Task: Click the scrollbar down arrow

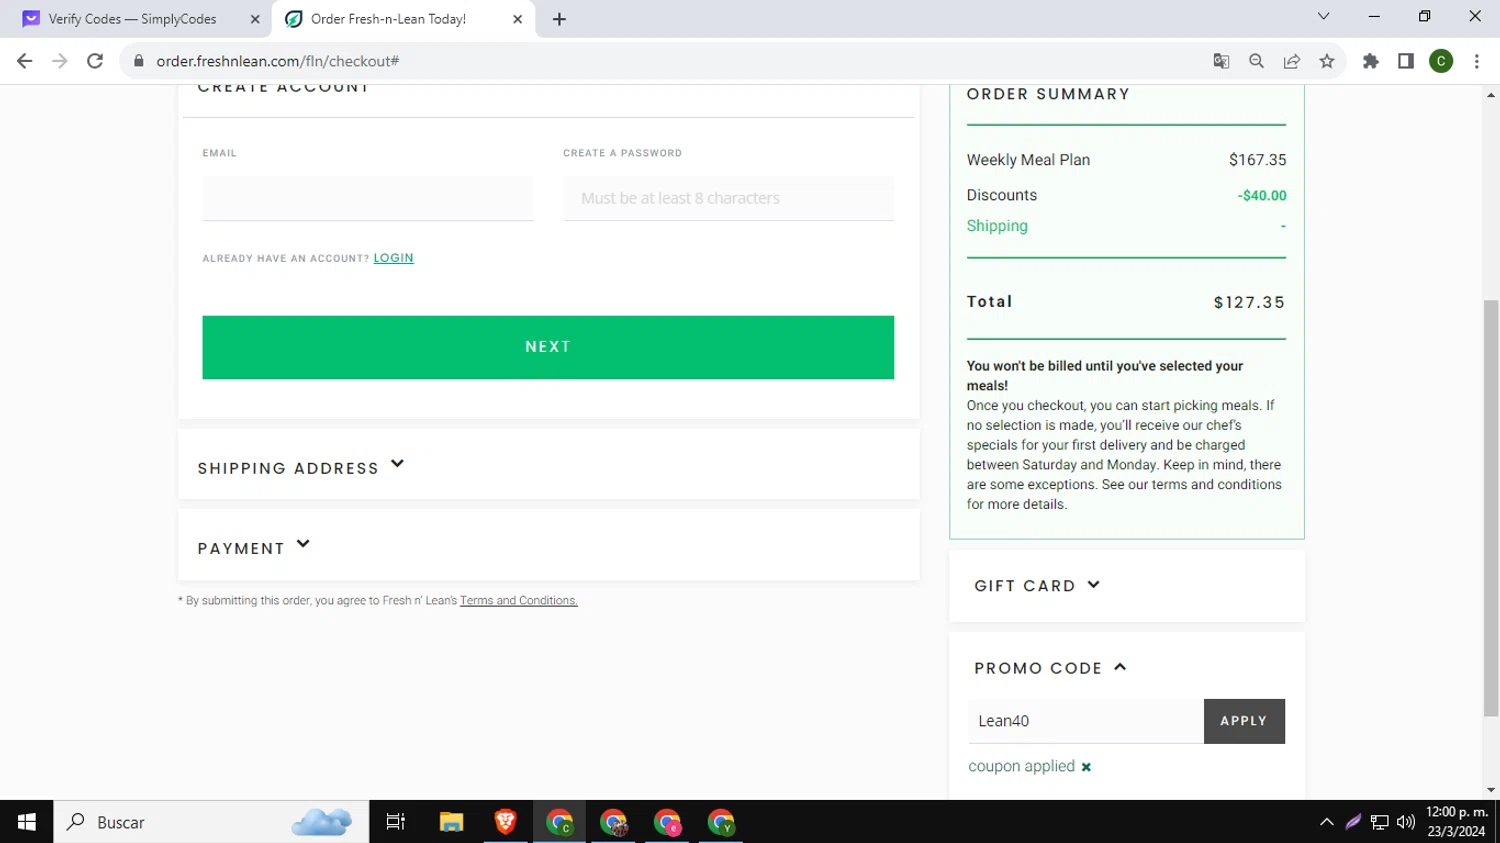Action: [x=1491, y=790]
